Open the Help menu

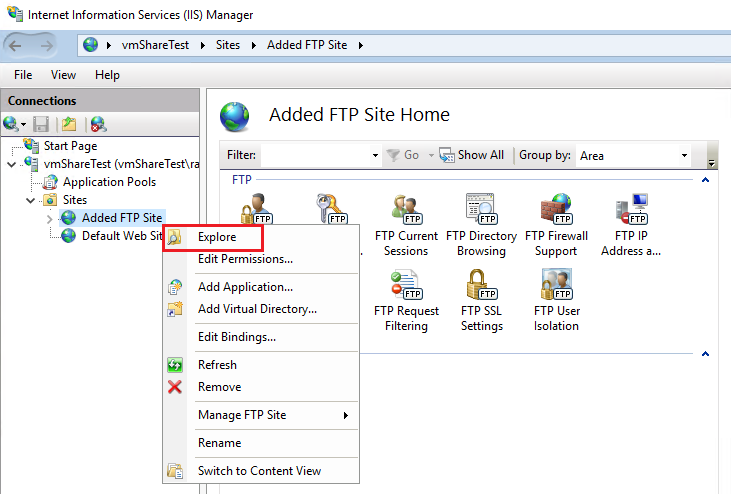pos(107,75)
